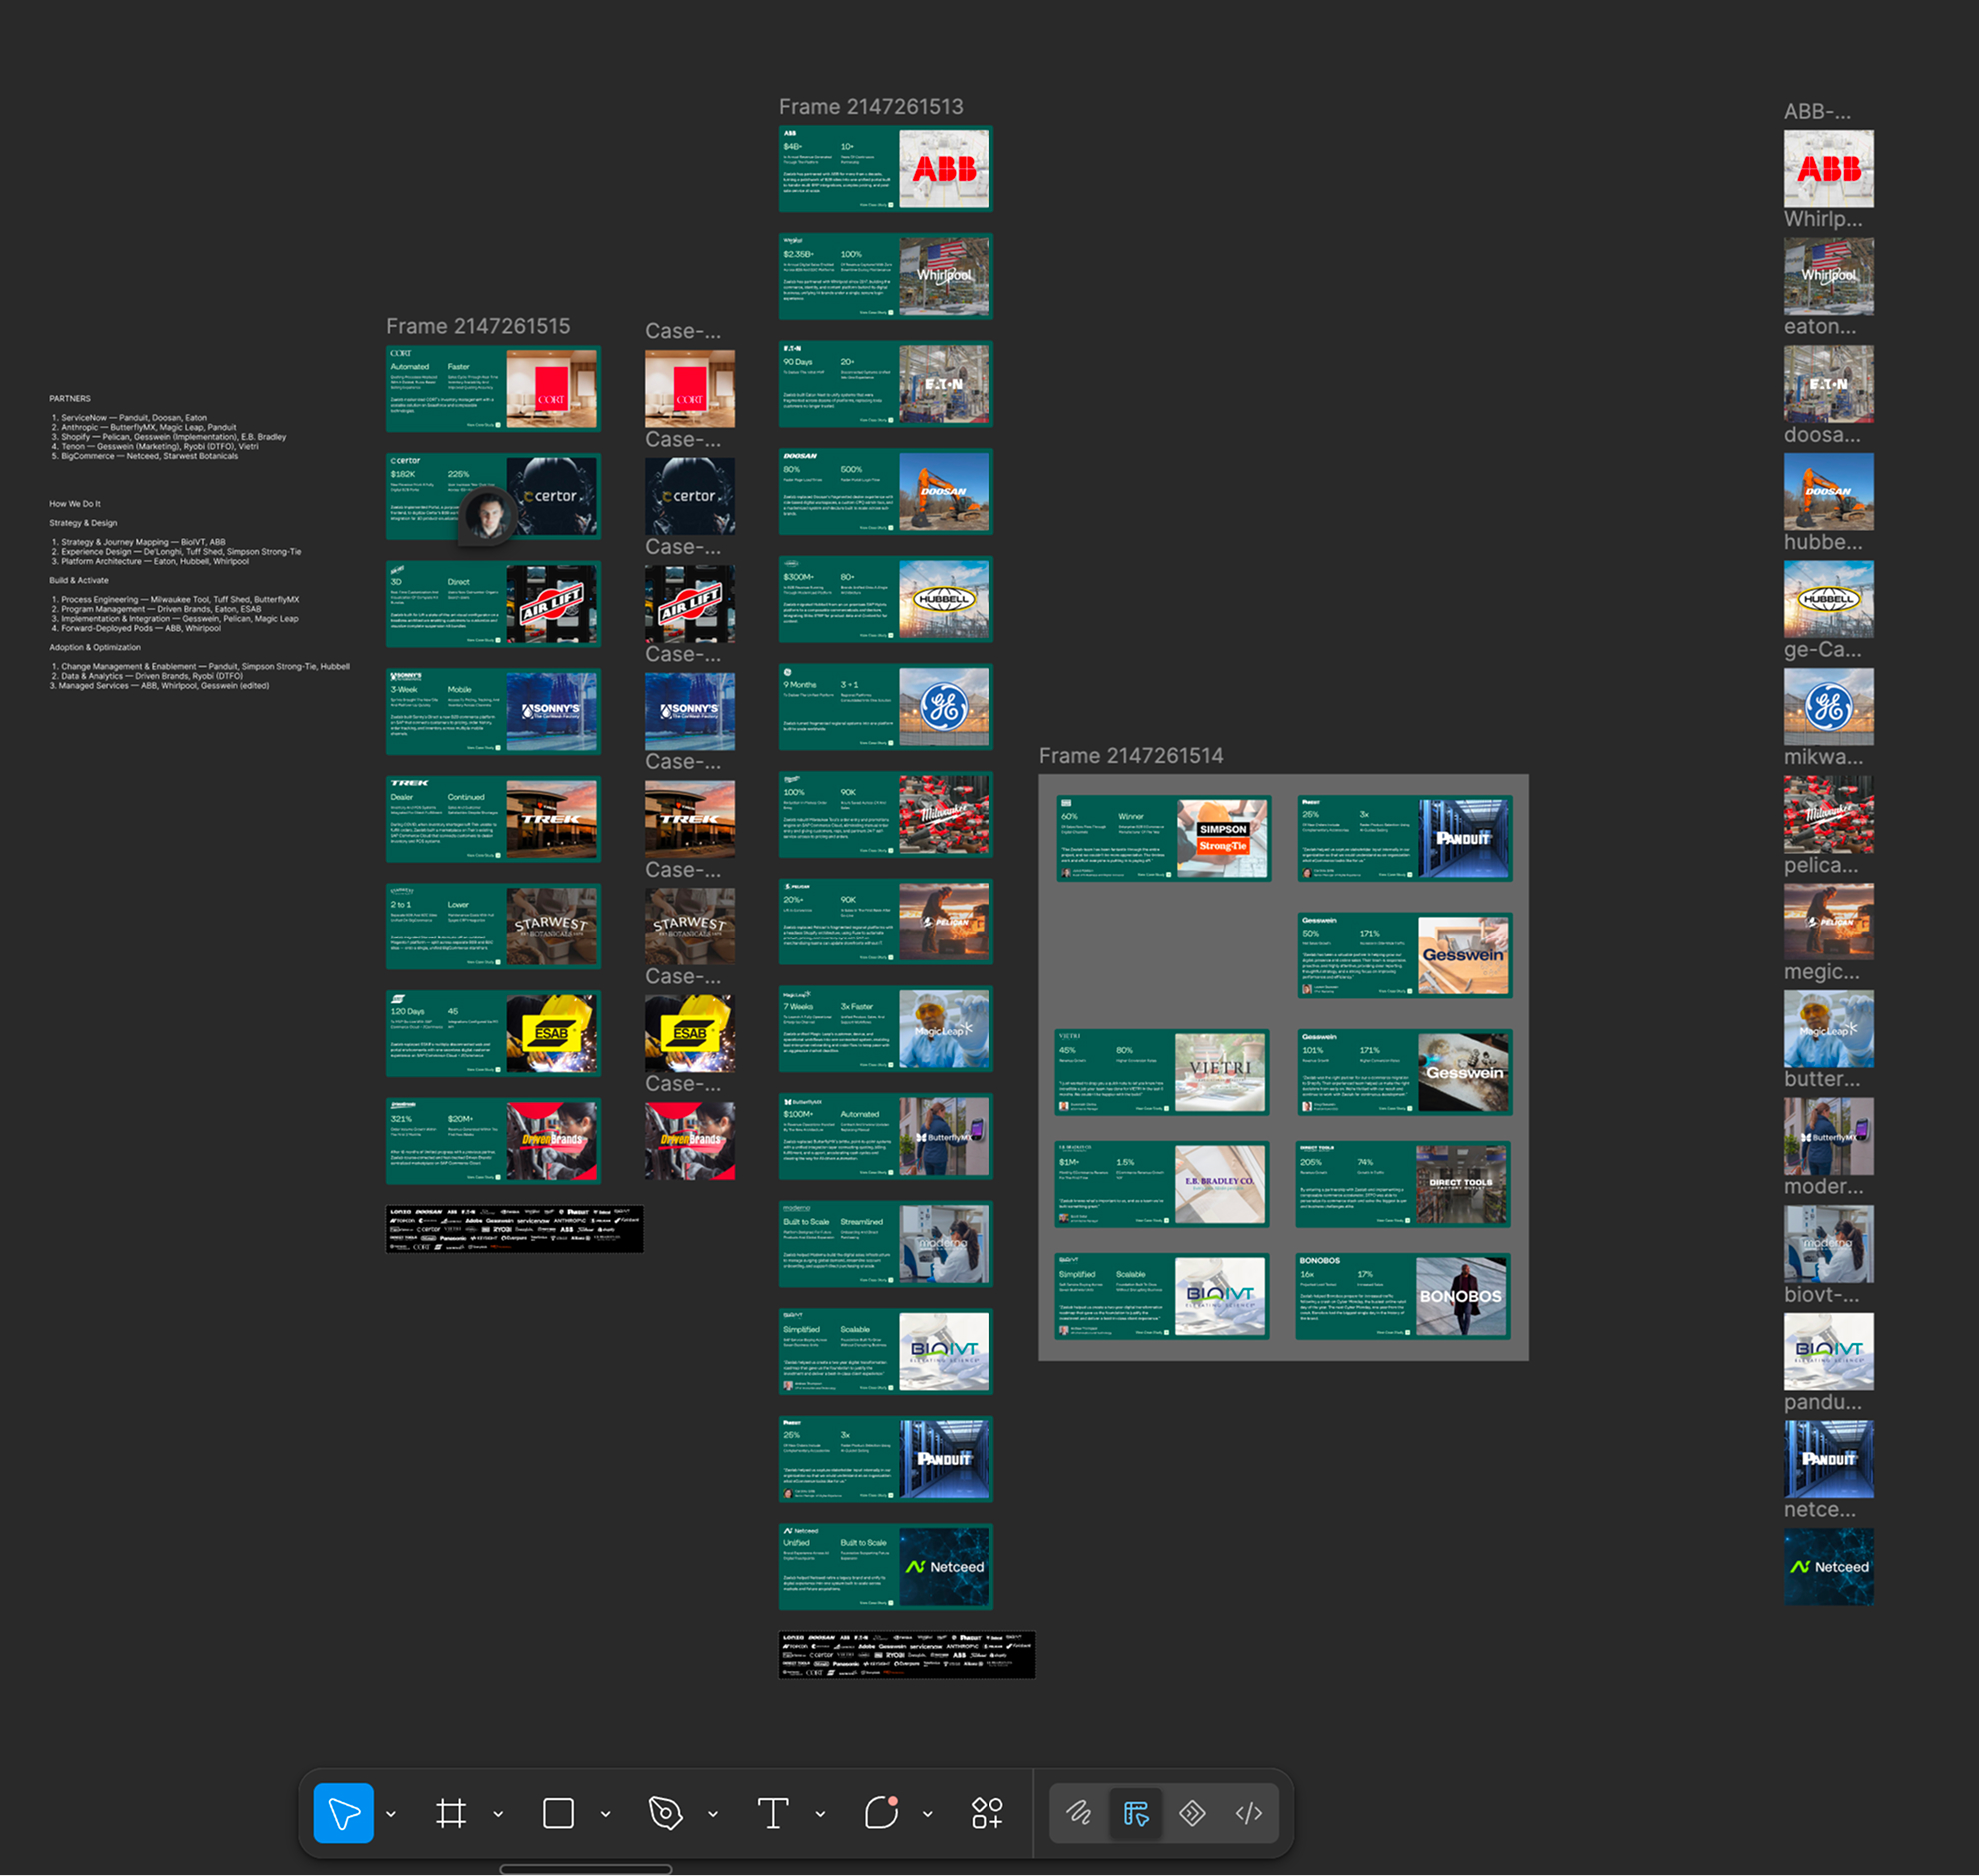Select the 'Frame 2147261515' label
Screen dimensions: 1979x1876
478,326
